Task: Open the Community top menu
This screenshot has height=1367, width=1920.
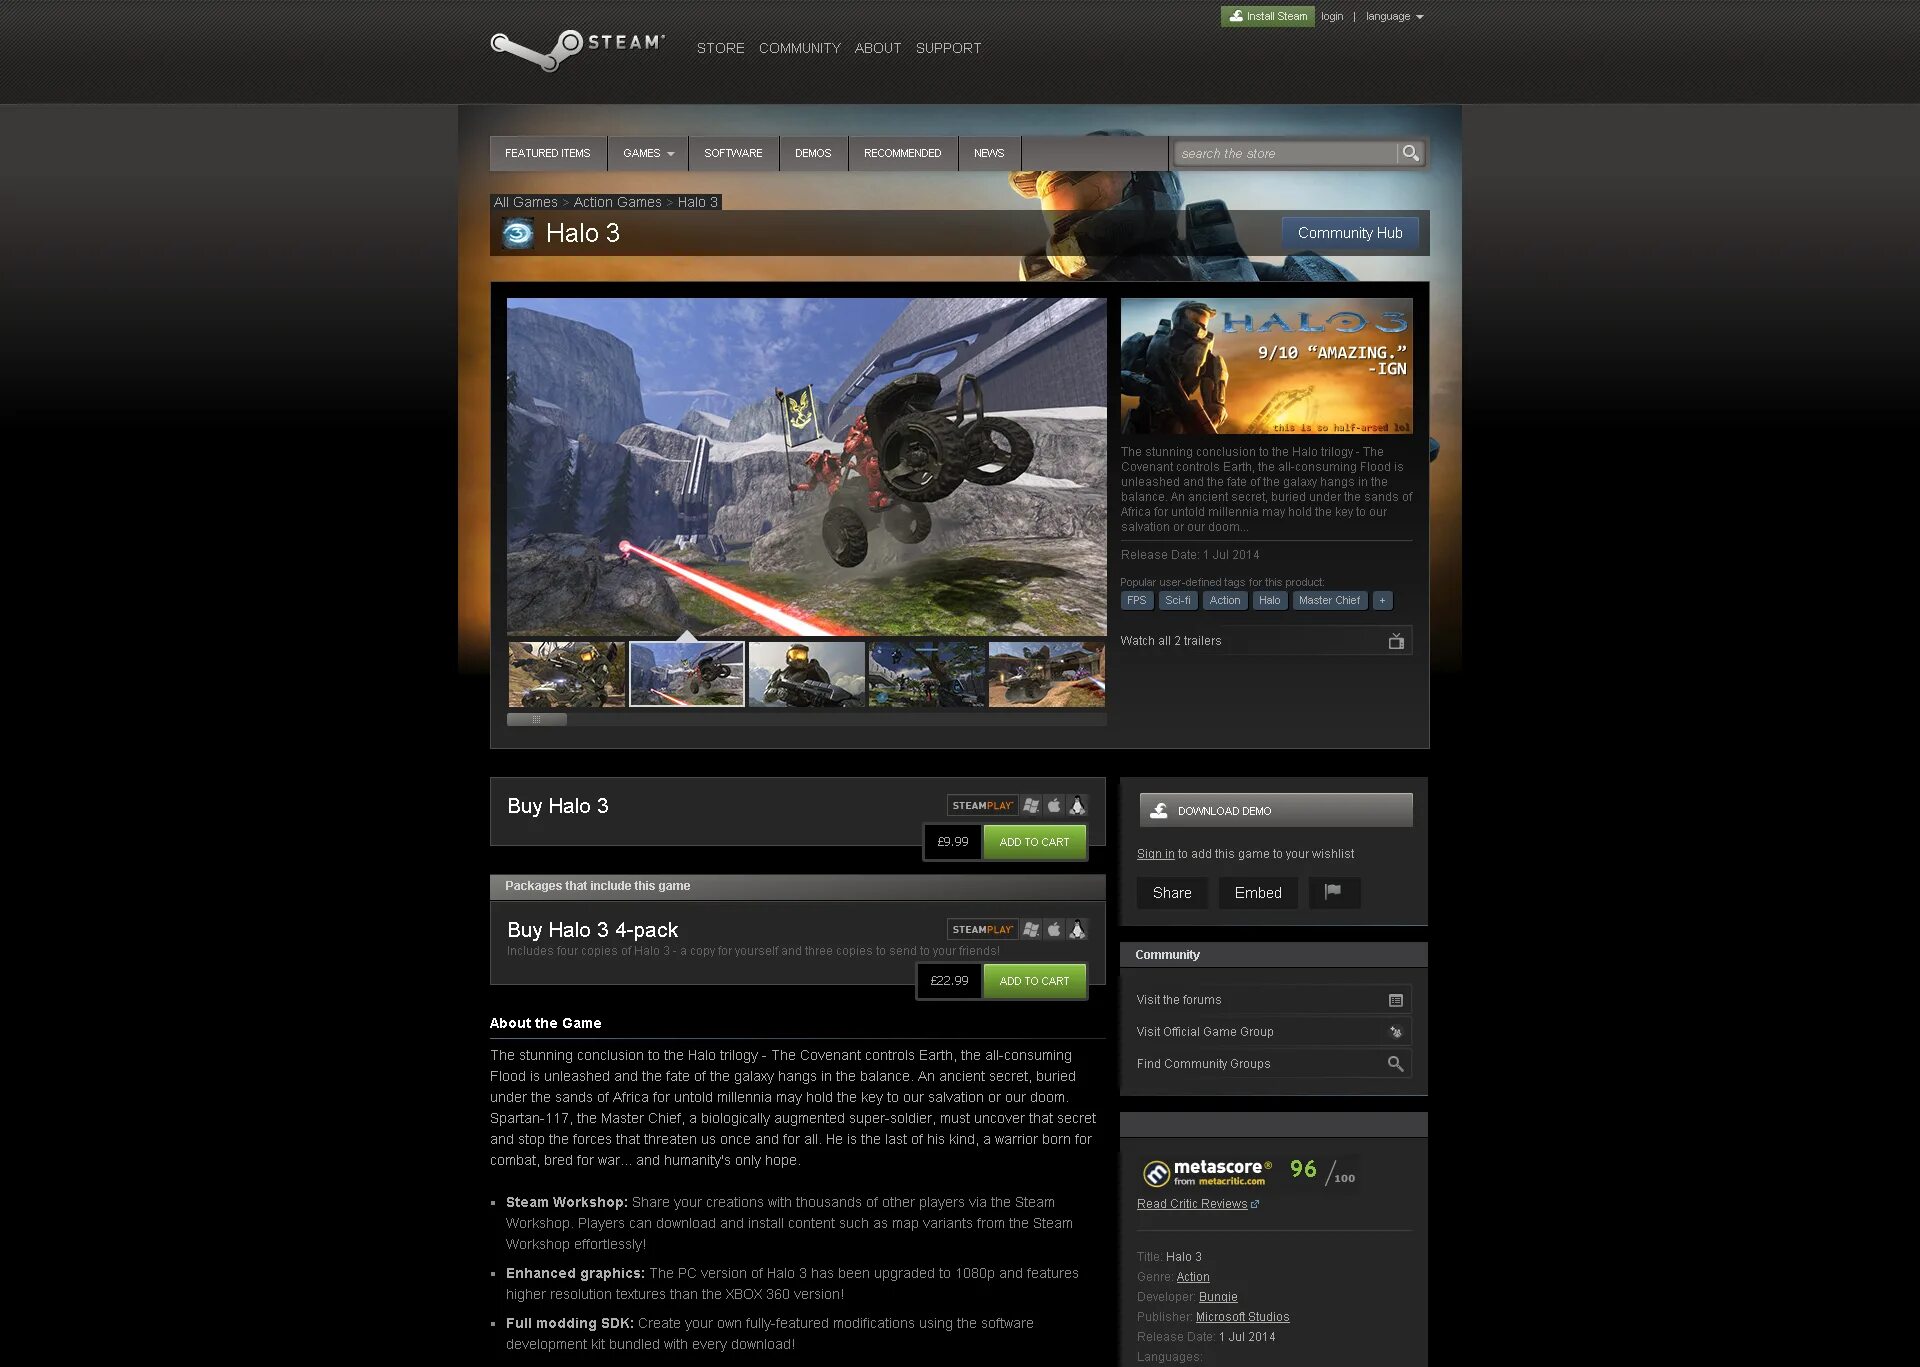Action: point(799,48)
